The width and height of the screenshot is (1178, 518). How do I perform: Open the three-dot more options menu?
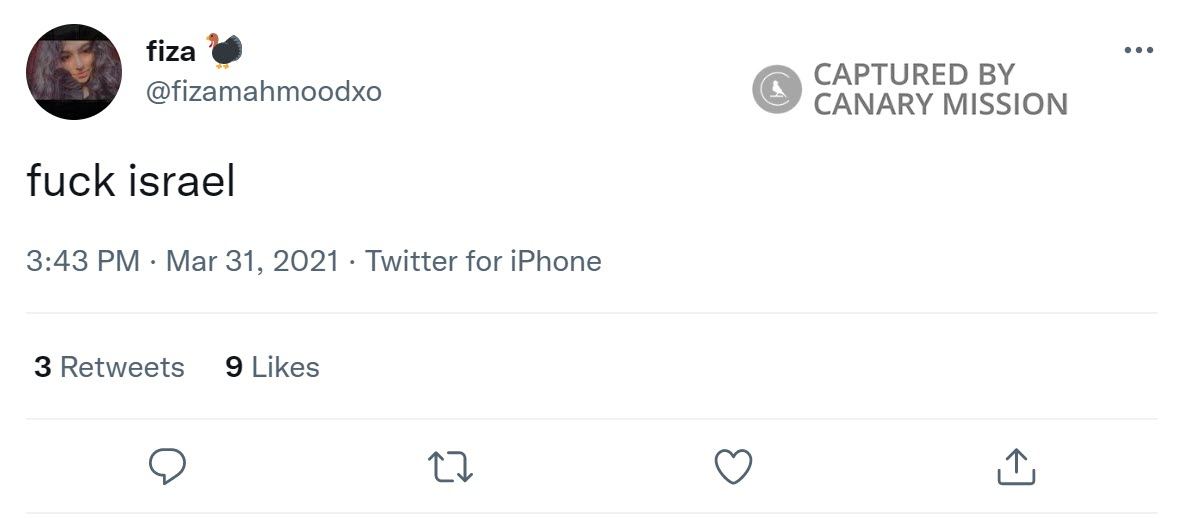pyautogui.click(x=1138, y=51)
